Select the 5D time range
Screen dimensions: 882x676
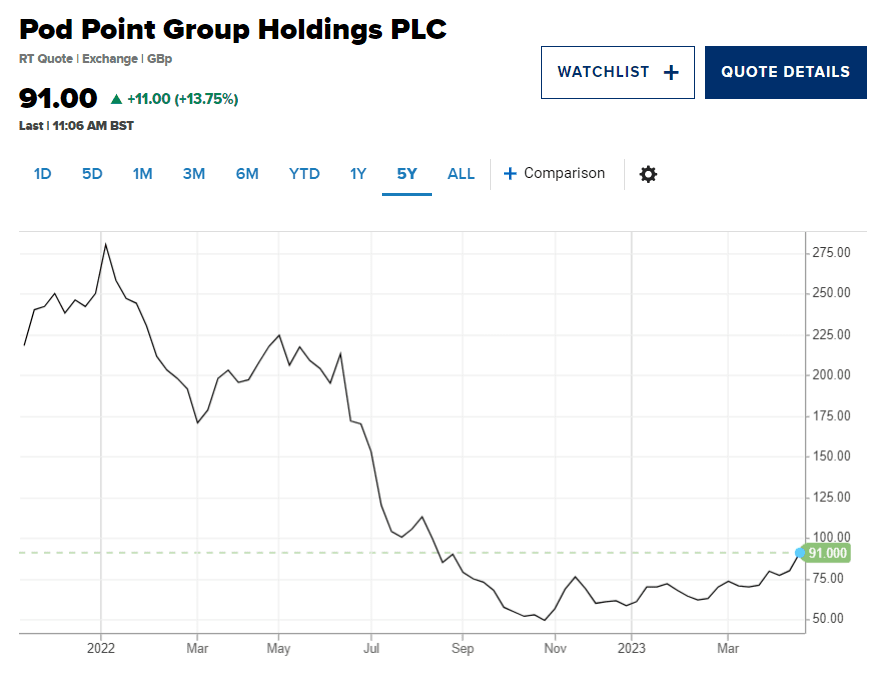tap(92, 174)
